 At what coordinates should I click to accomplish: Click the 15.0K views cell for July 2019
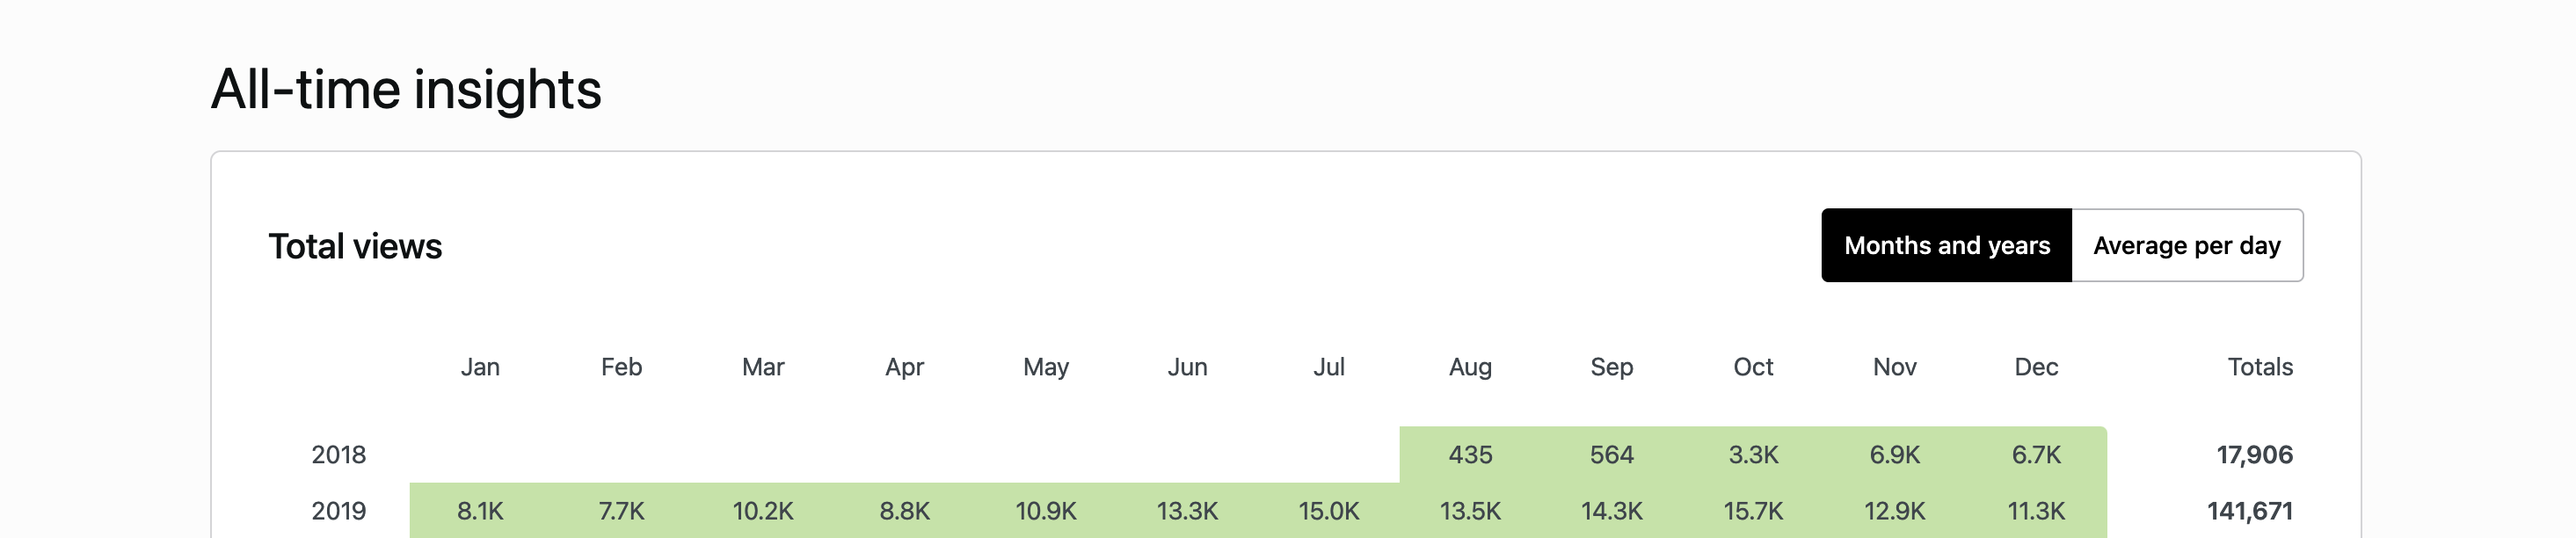pos(1329,511)
